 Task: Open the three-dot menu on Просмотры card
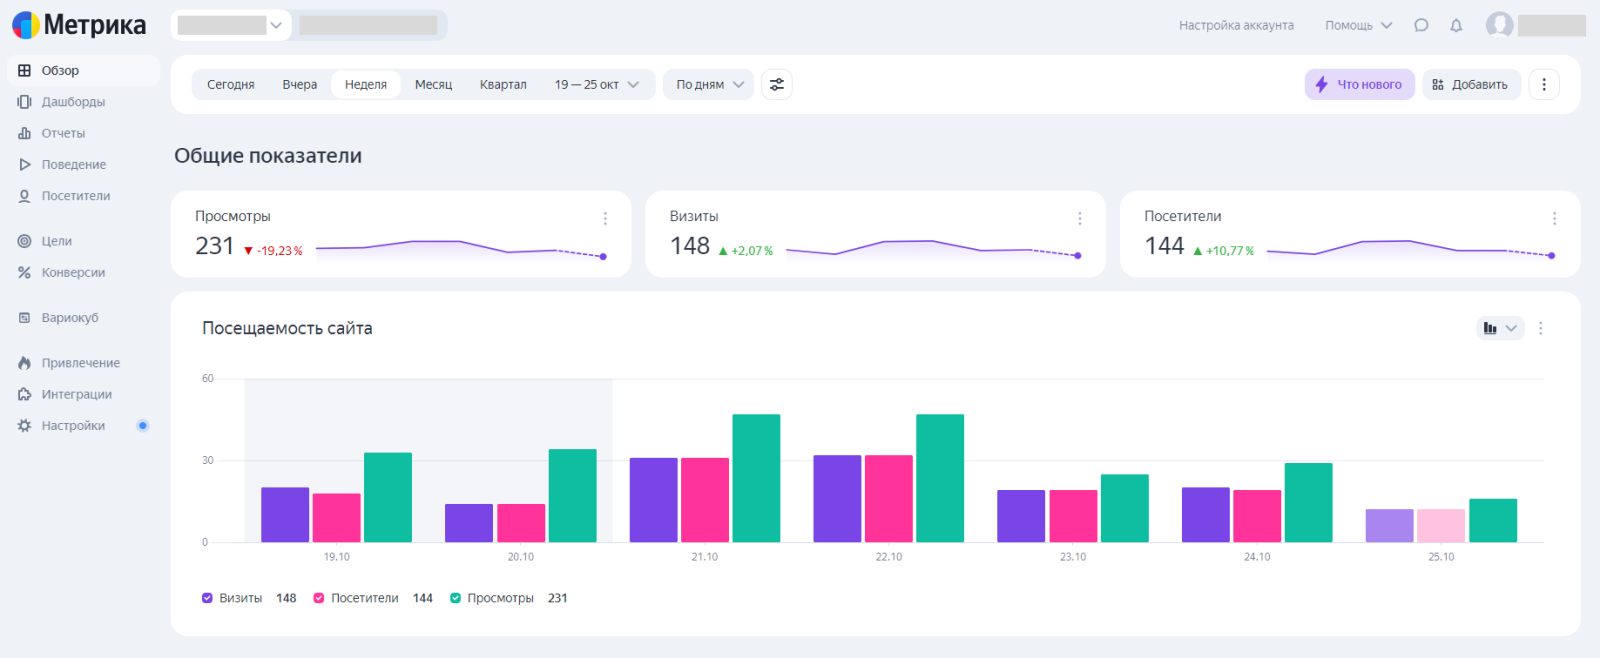point(605,218)
